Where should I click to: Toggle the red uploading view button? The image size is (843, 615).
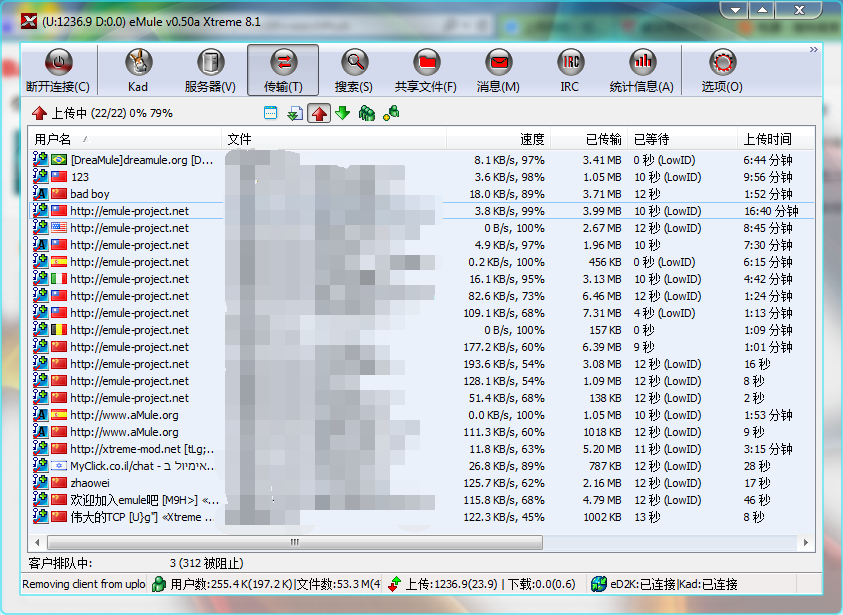319,113
